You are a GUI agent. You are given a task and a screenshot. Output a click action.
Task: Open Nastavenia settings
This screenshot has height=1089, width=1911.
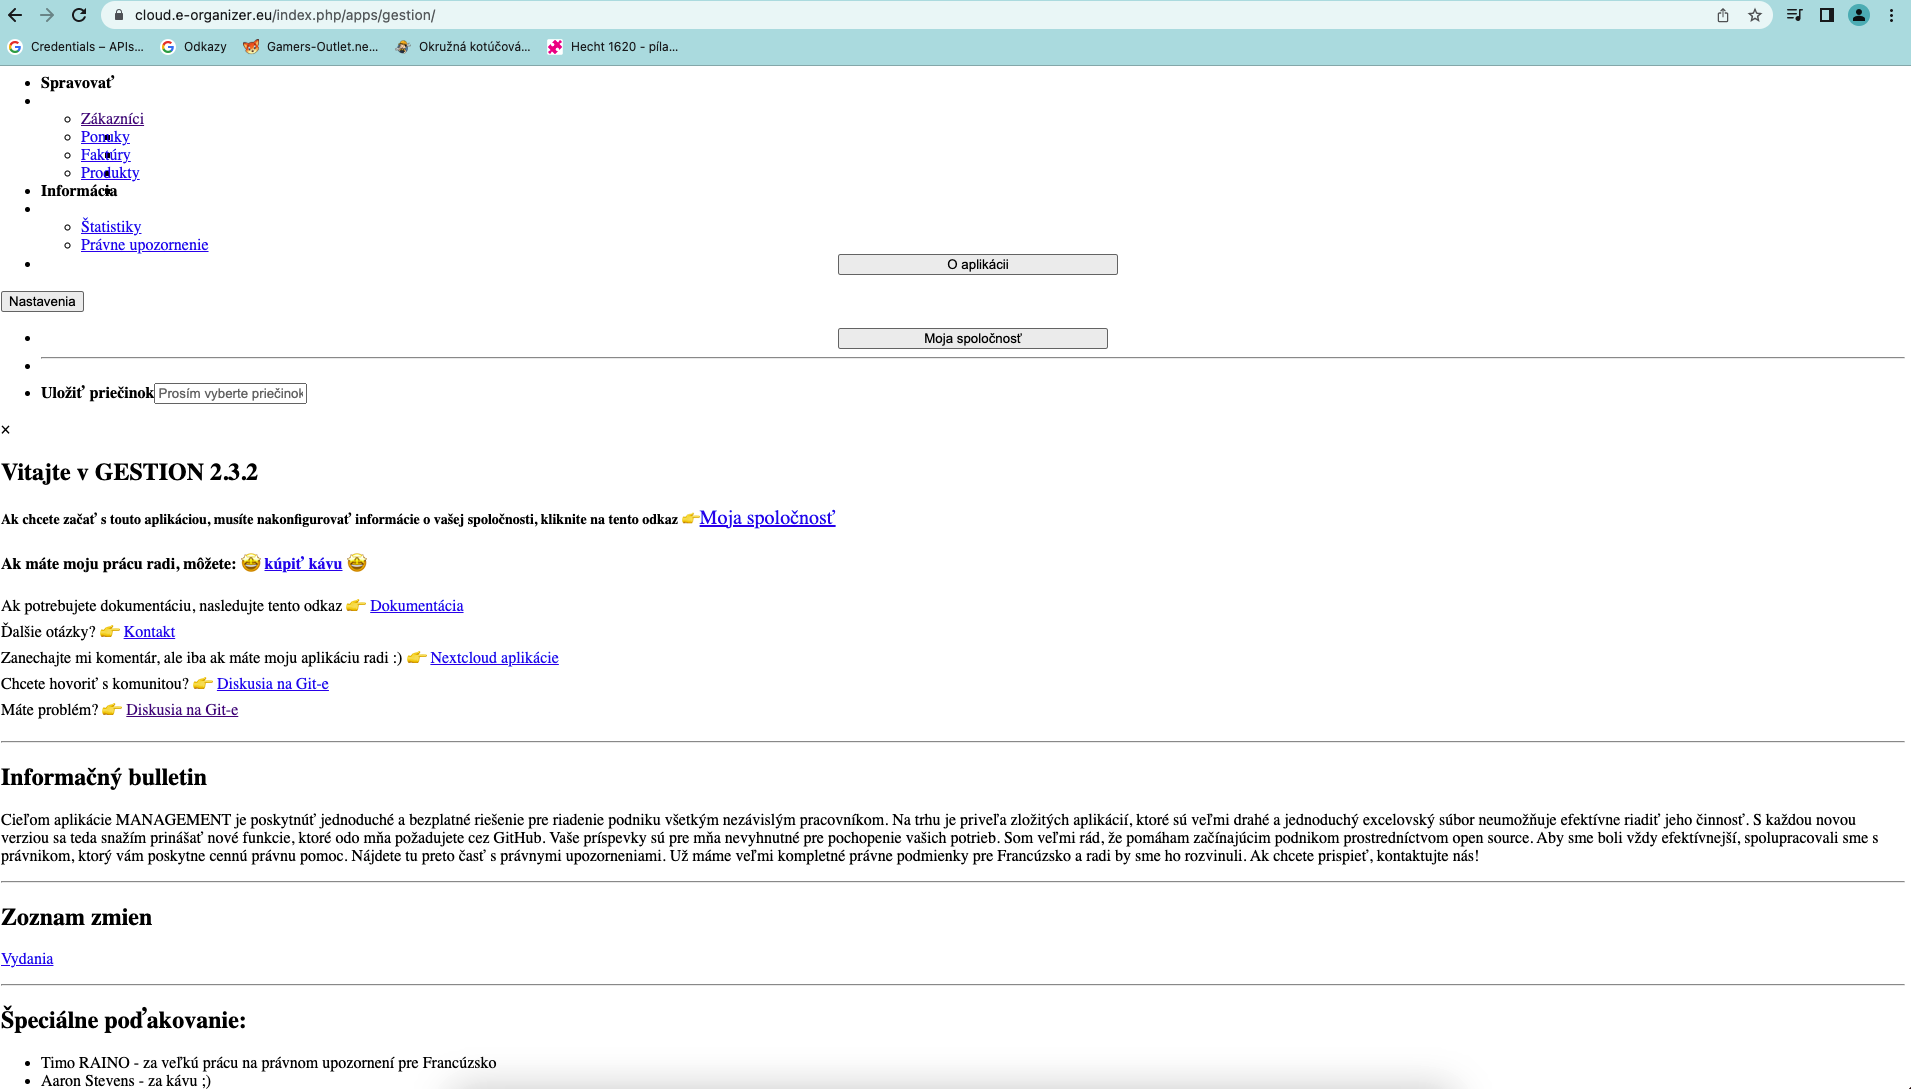point(42,301)
